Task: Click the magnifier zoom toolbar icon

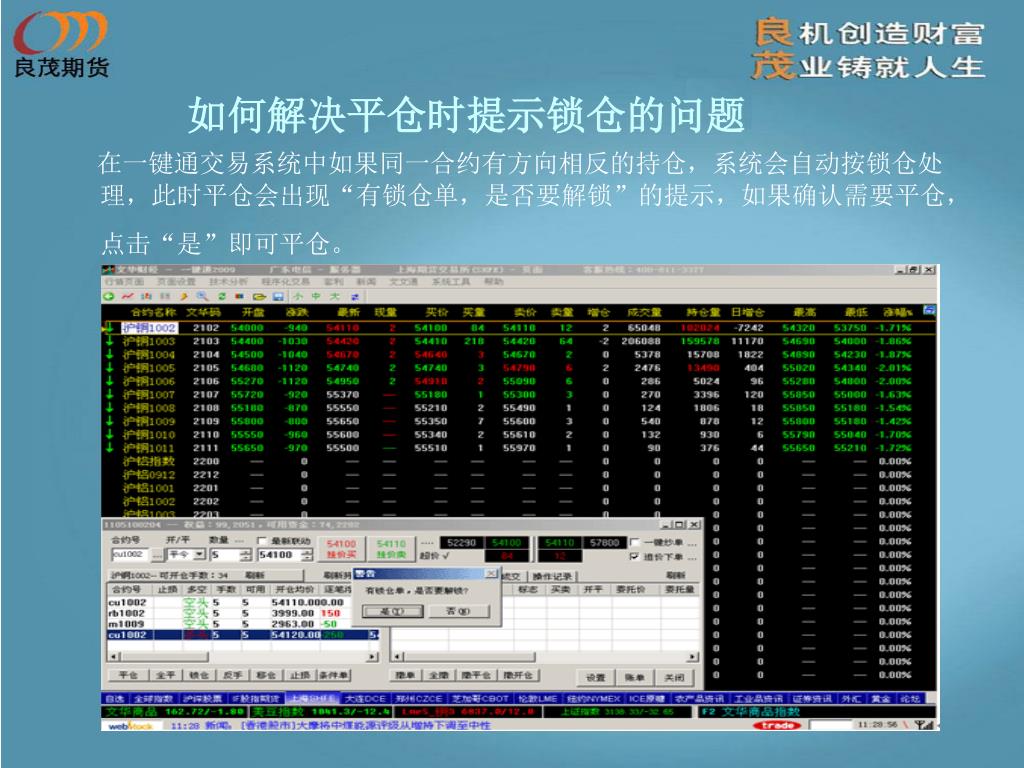Action: [x=202, y=296]
